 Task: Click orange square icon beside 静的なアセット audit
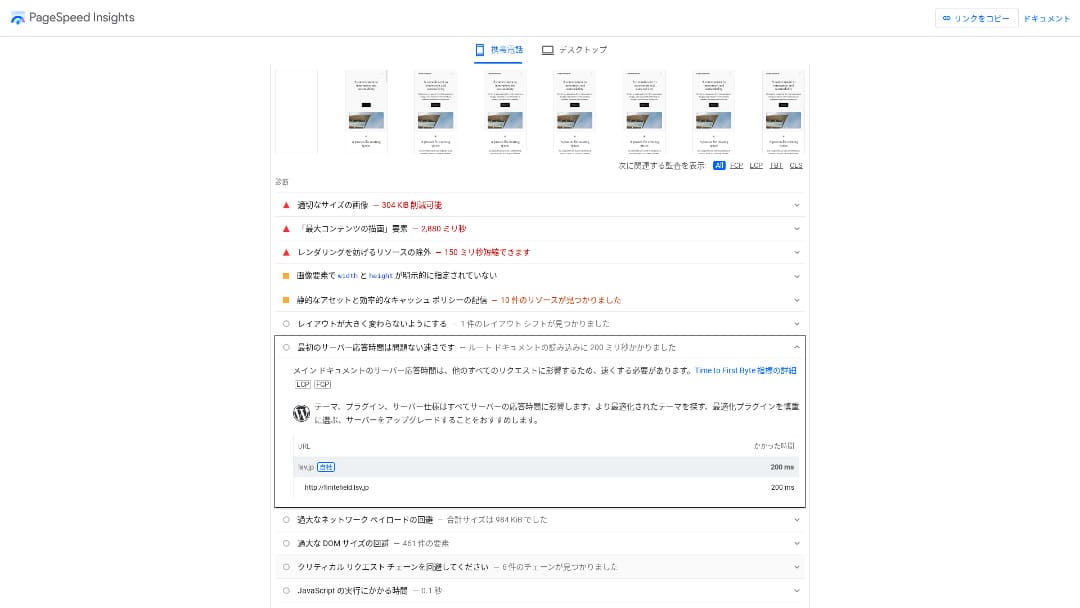pyautogui.click(x=286, y=300)
